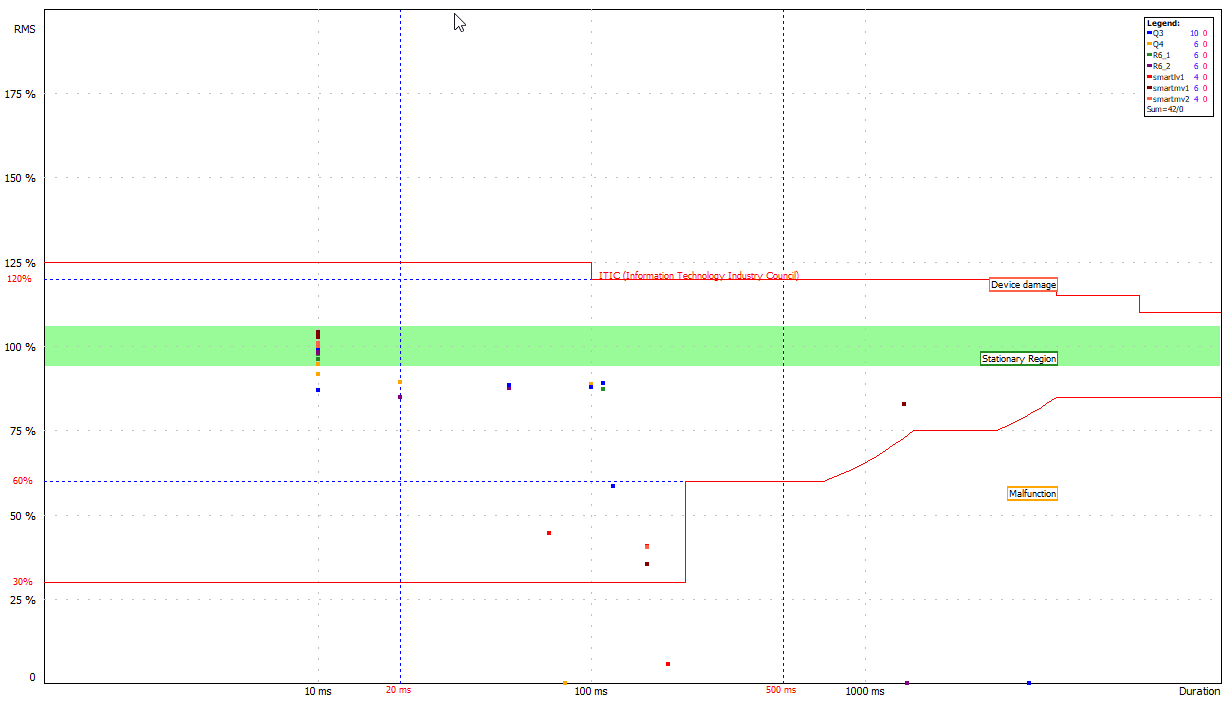Viewport: 1228px width, 704px height.
Task: Click the Sum=42/0 total in legend
Action: tap(1166, 110)
